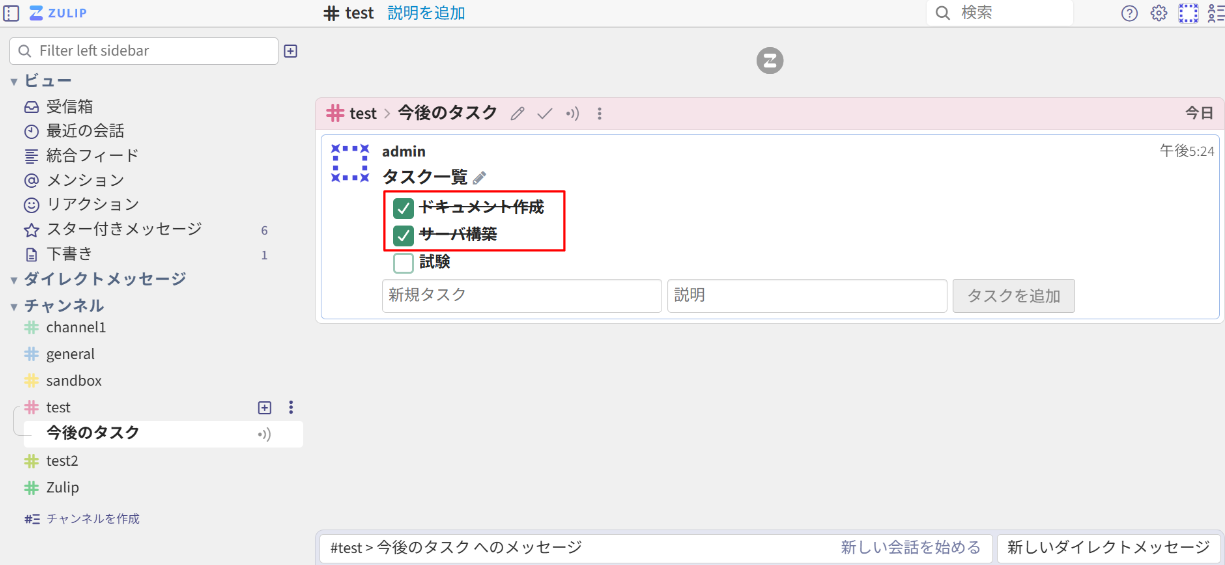Focus the 検索 search box

pos(1000,13)
